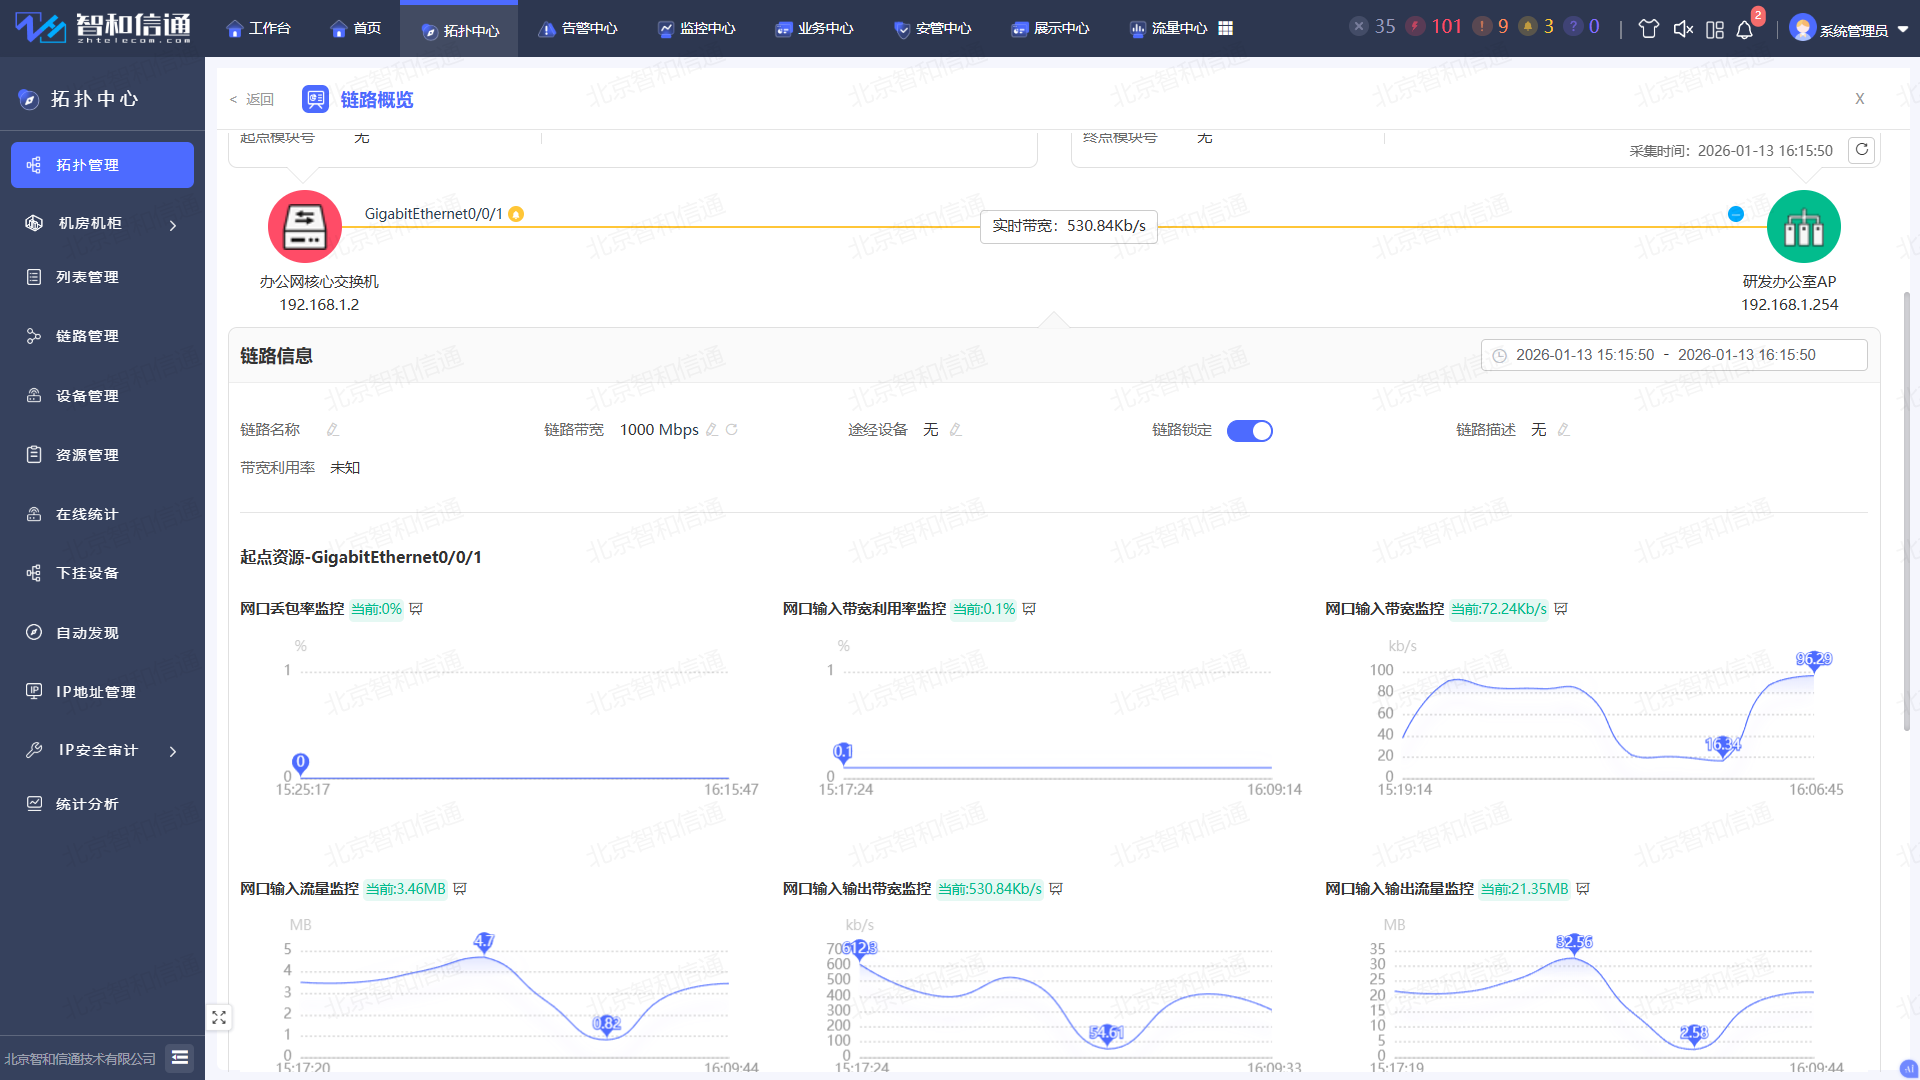Toggle the 链路锁定 switch
The image size is (1920, 1080).
(x=1250, y=431)
